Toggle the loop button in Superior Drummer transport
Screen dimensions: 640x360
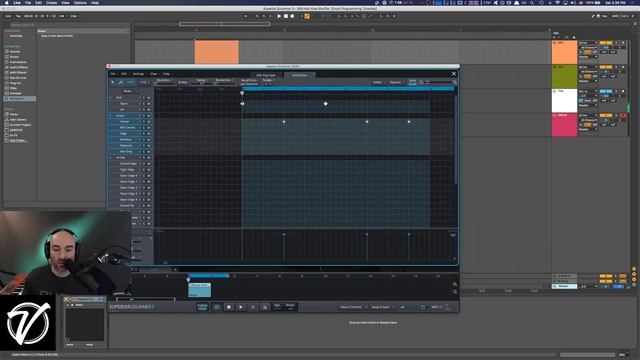tap(217, 307)
